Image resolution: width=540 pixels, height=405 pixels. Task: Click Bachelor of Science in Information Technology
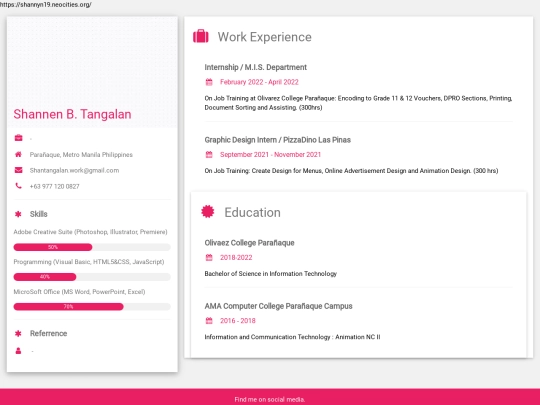(271, 274)
